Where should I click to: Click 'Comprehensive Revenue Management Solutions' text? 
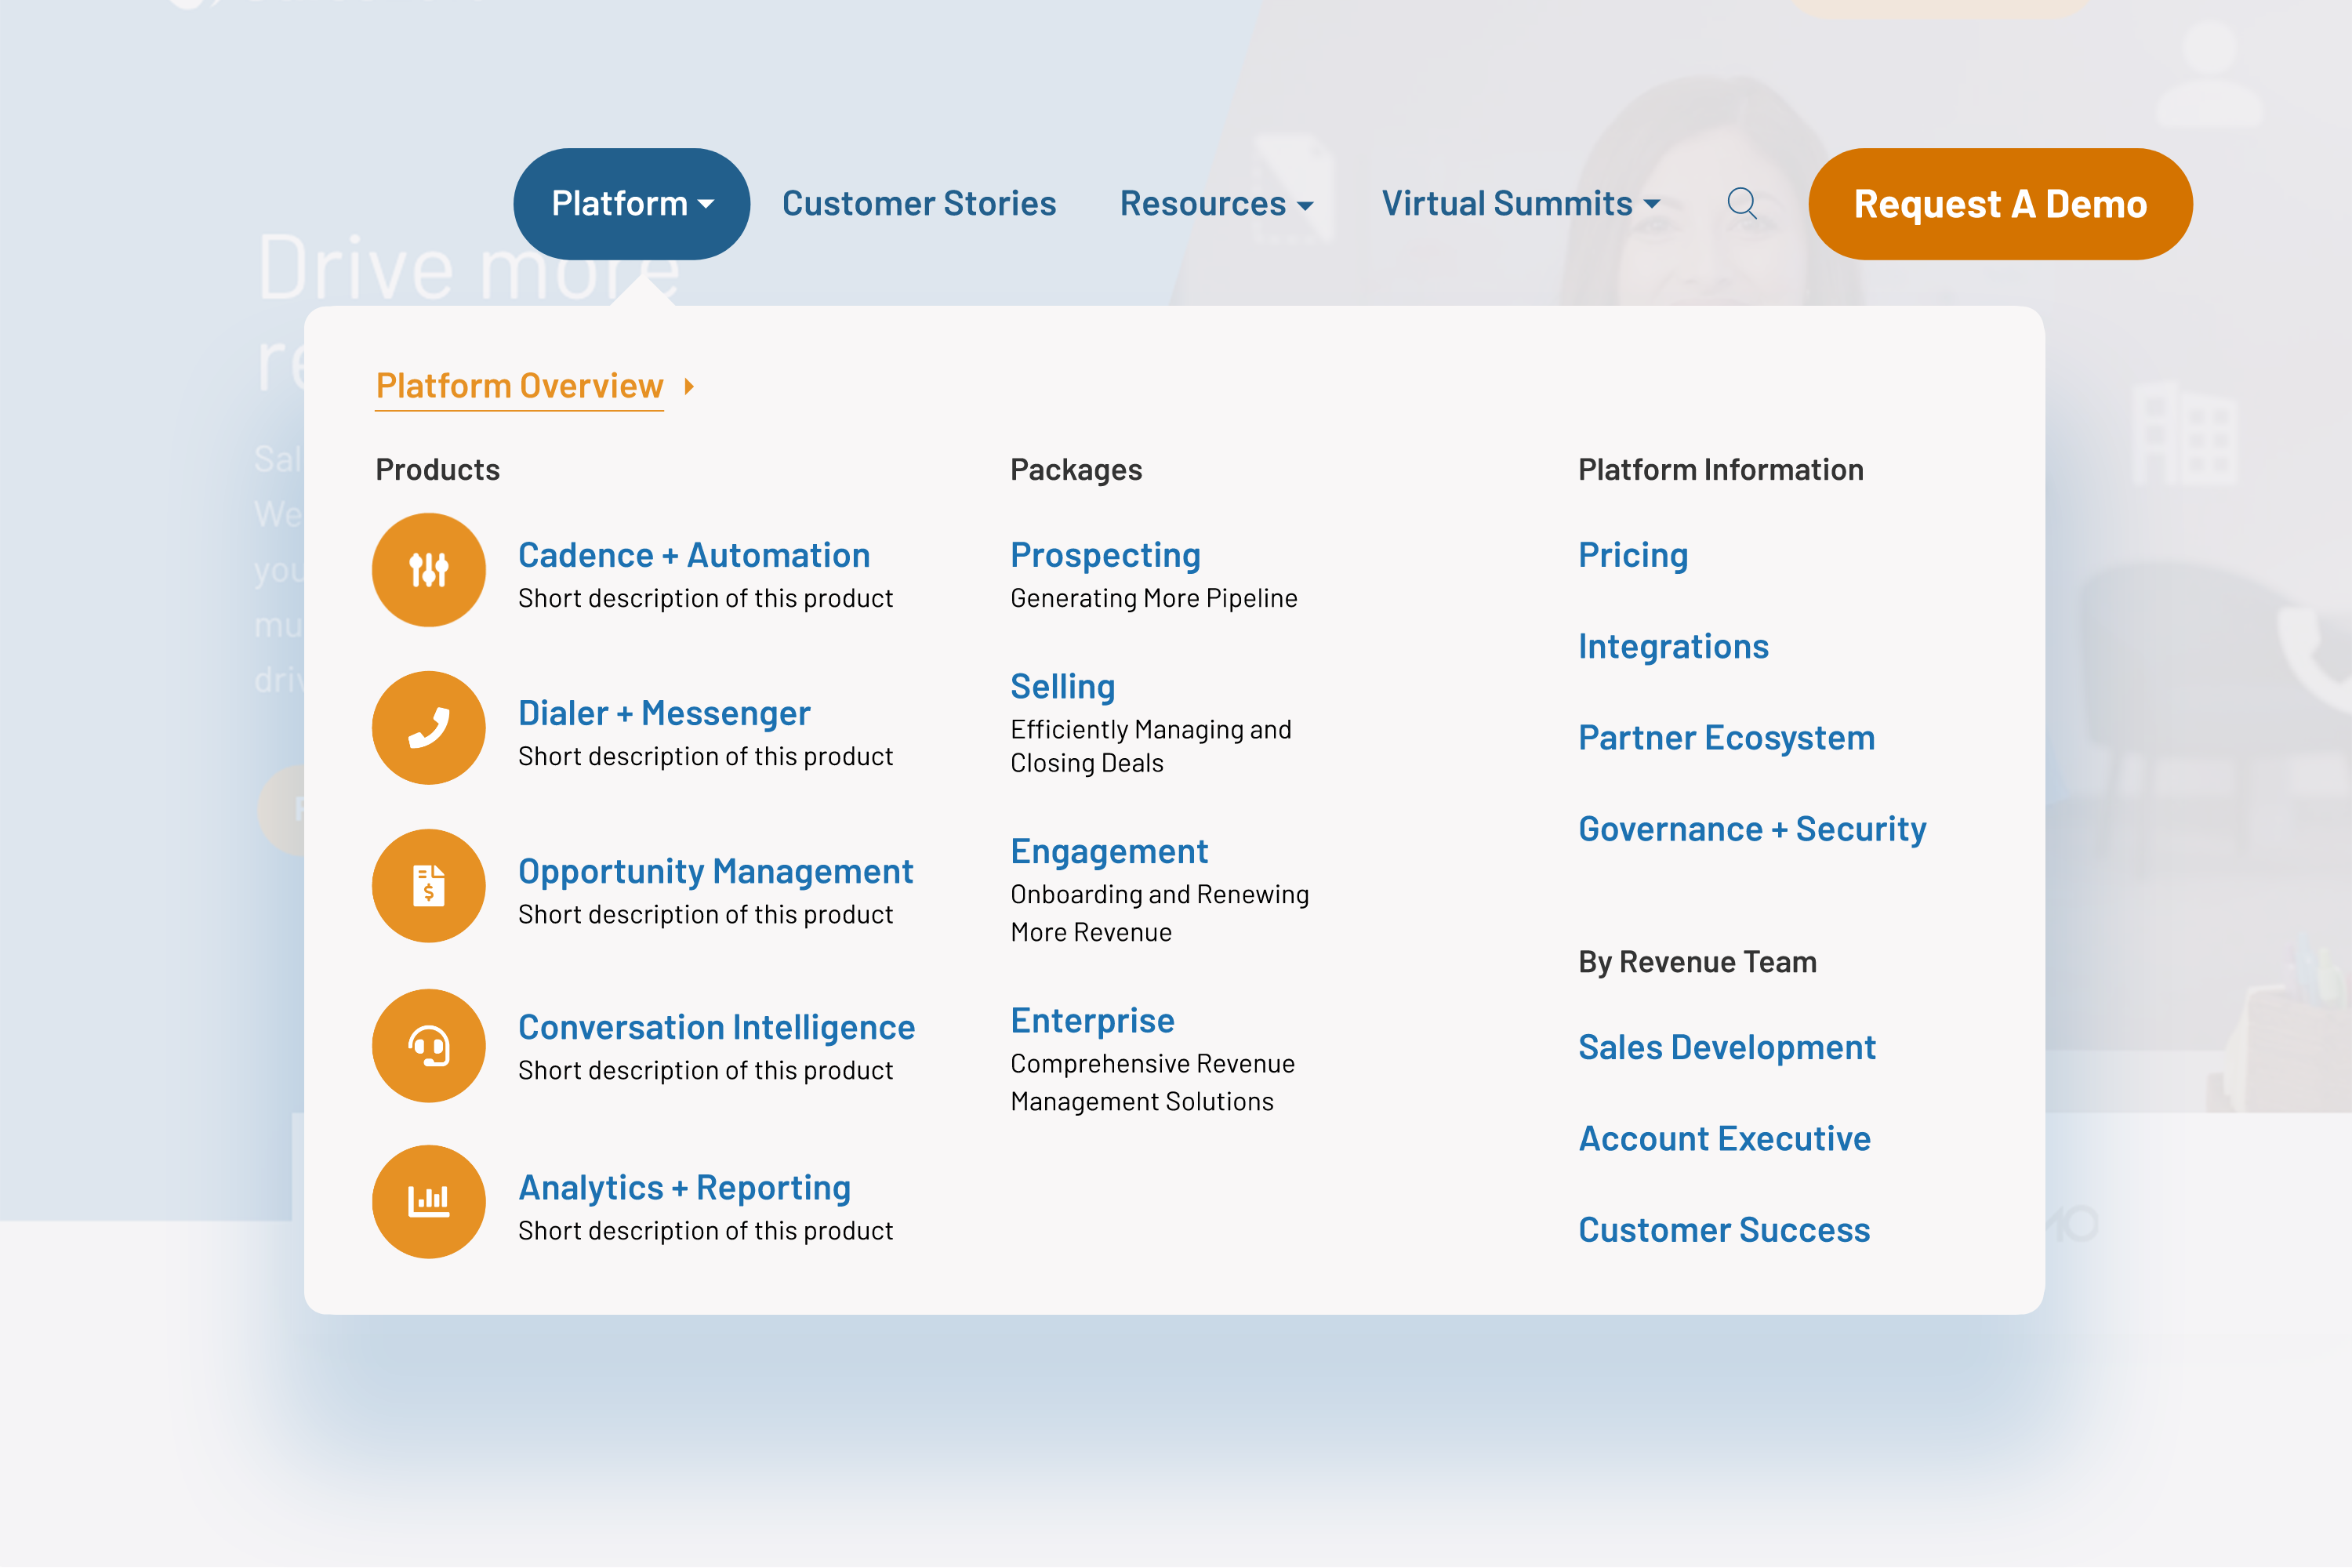pos(1152,1082)
